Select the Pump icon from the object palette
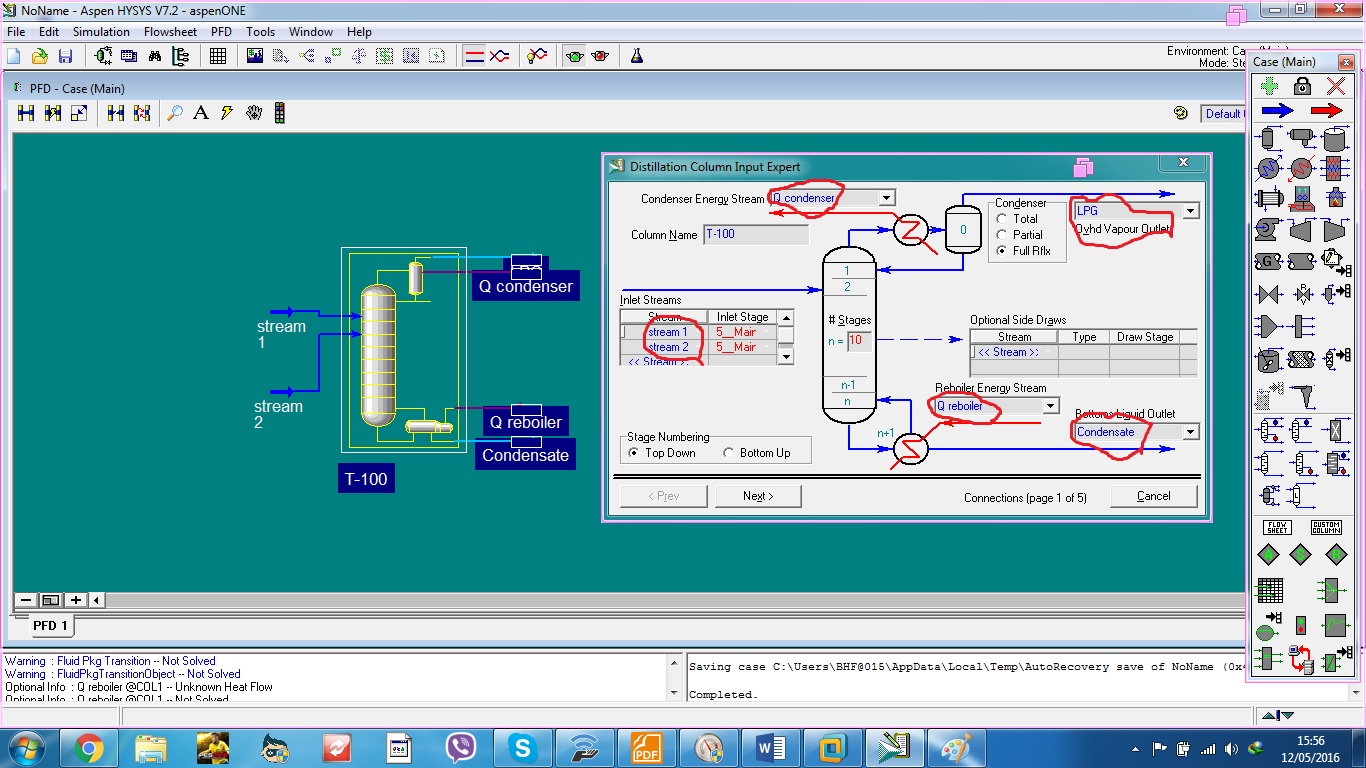Viewport: 1366px width, 768px height. point(1266,230)
